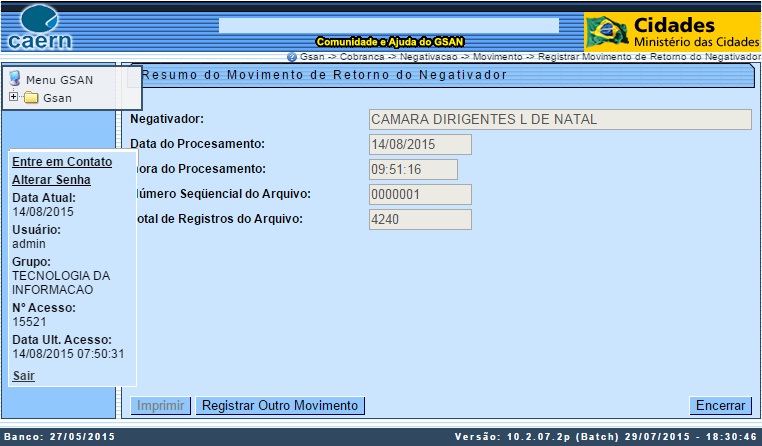Click the CAERN logo
The image size is (762, 446).
pos(40,27)
